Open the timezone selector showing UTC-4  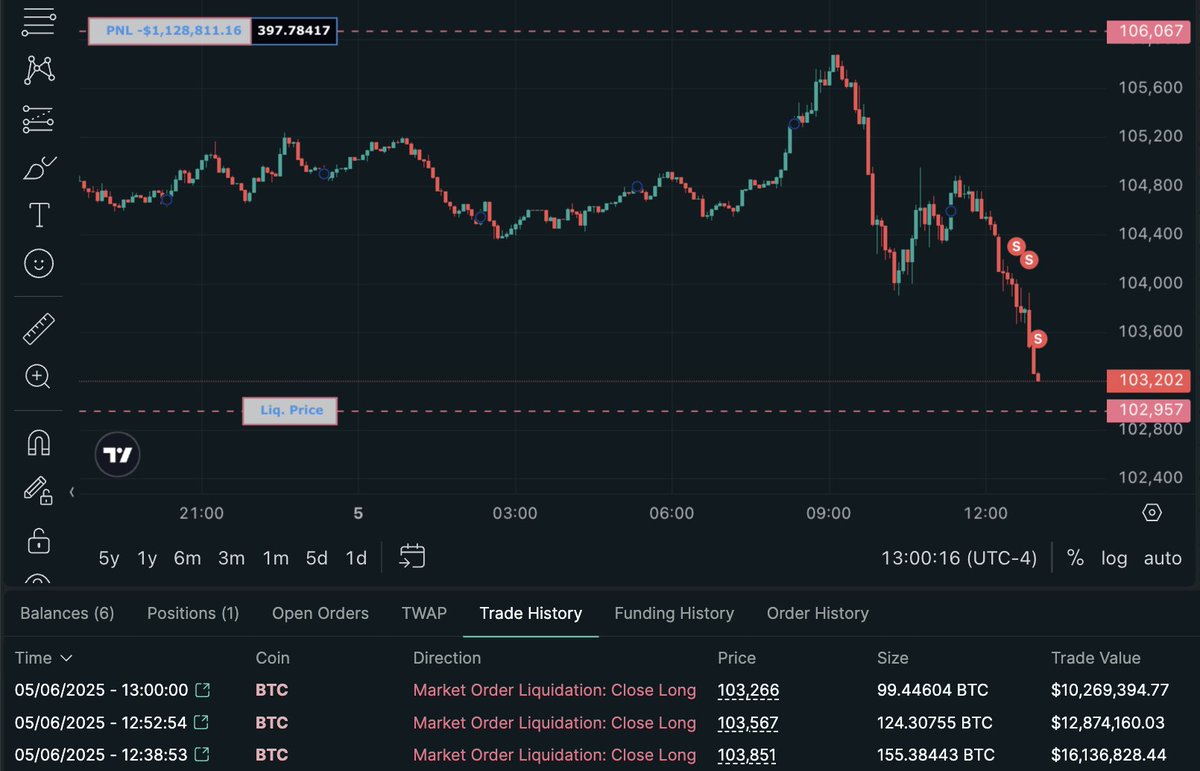tap(959, 558)
